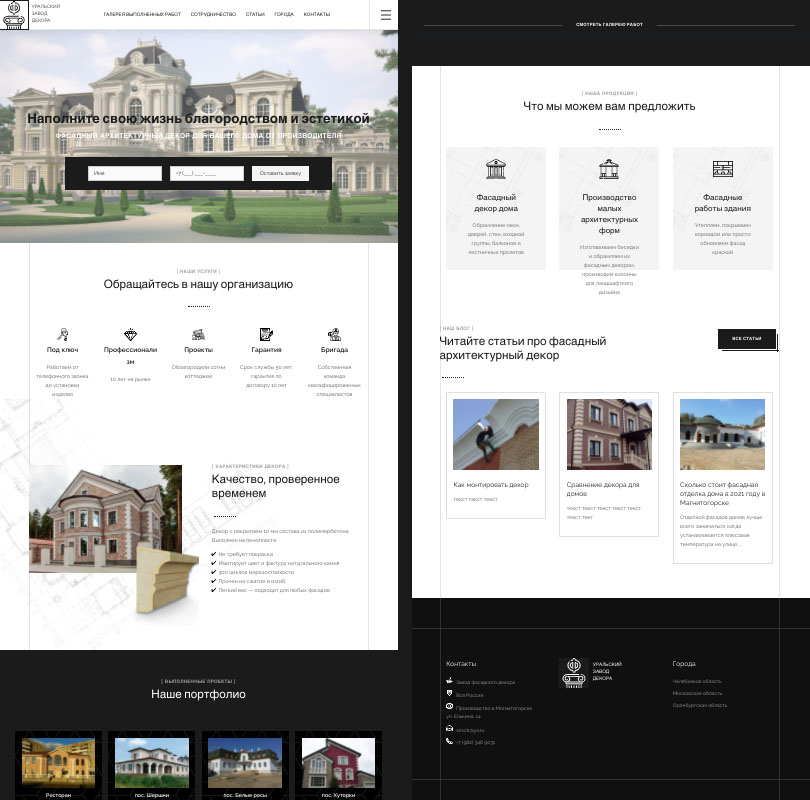Open the пос. Шершни portfolio thumbnail

[152, 765]
